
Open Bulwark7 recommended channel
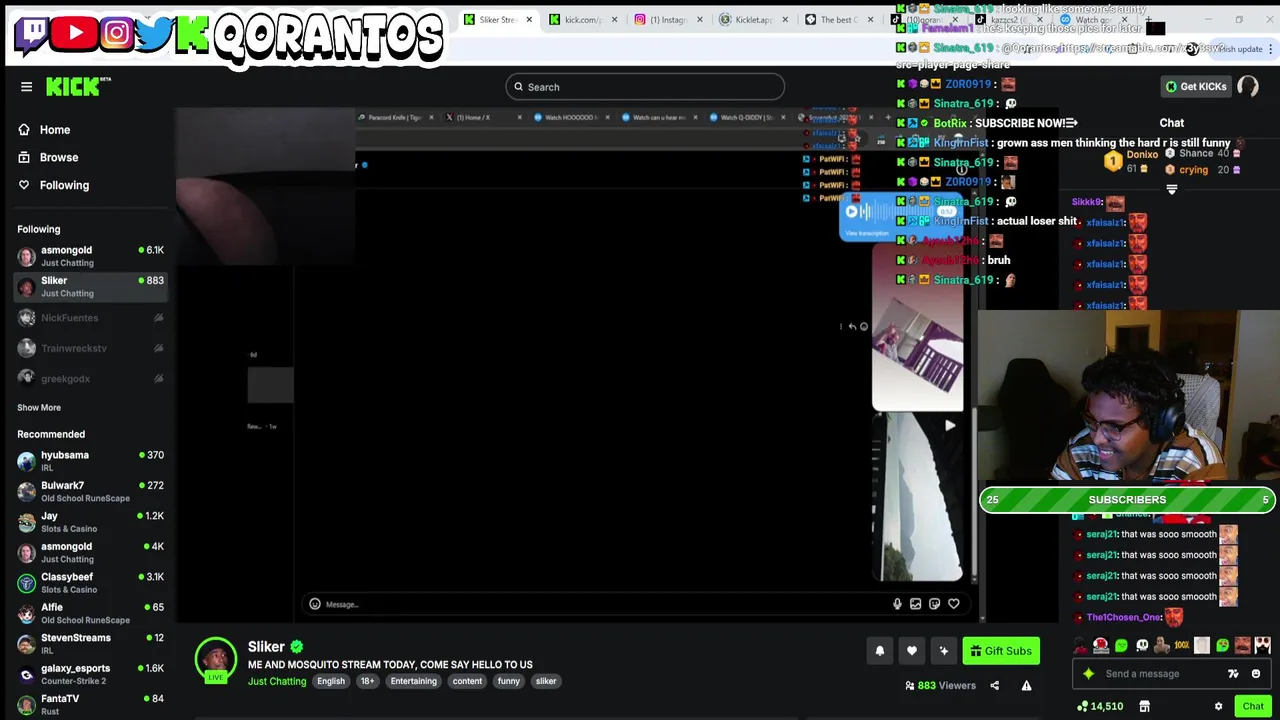90,491
